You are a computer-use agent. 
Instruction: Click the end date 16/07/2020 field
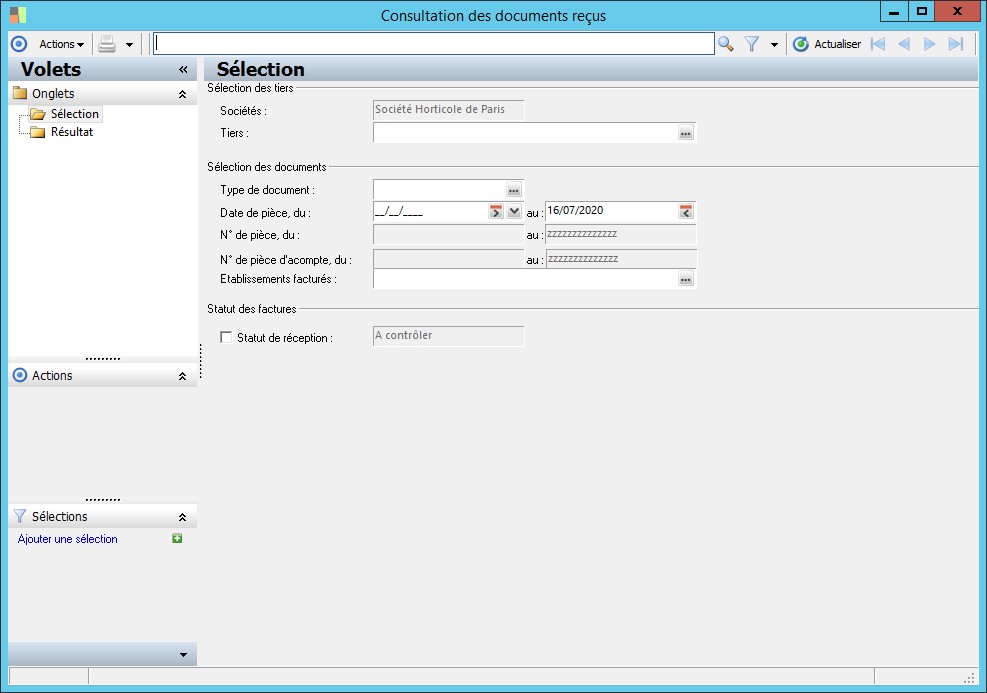click(x=611, y=211)
